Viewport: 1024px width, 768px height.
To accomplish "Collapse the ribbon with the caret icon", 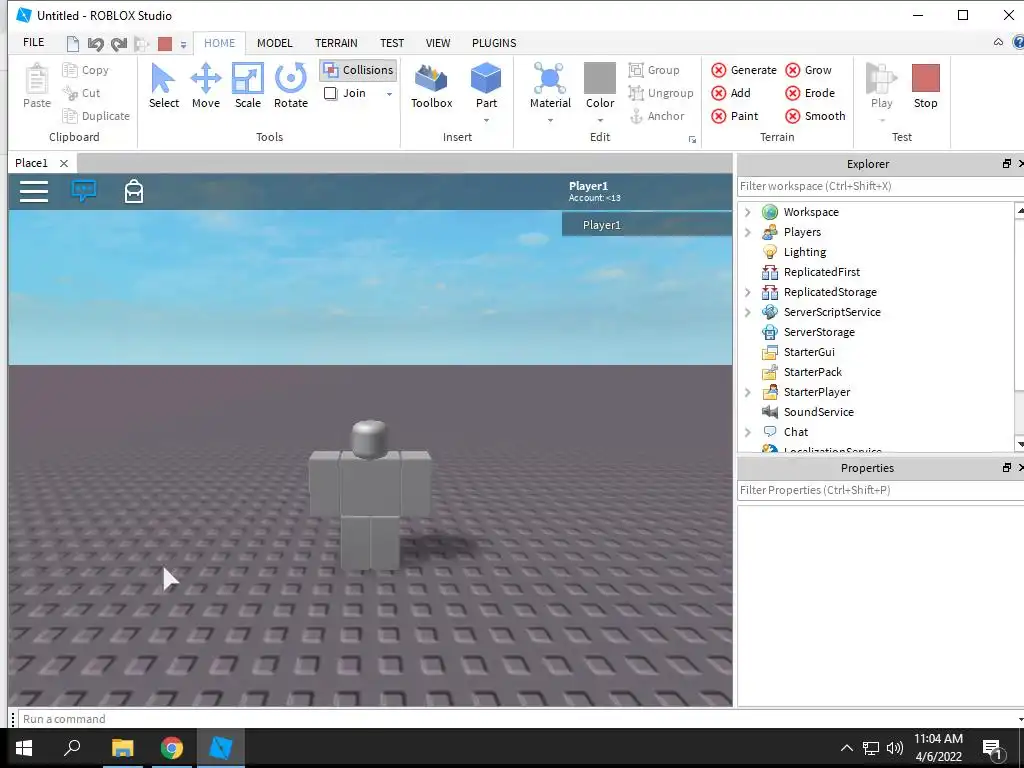I will click(x=998, y=42).
